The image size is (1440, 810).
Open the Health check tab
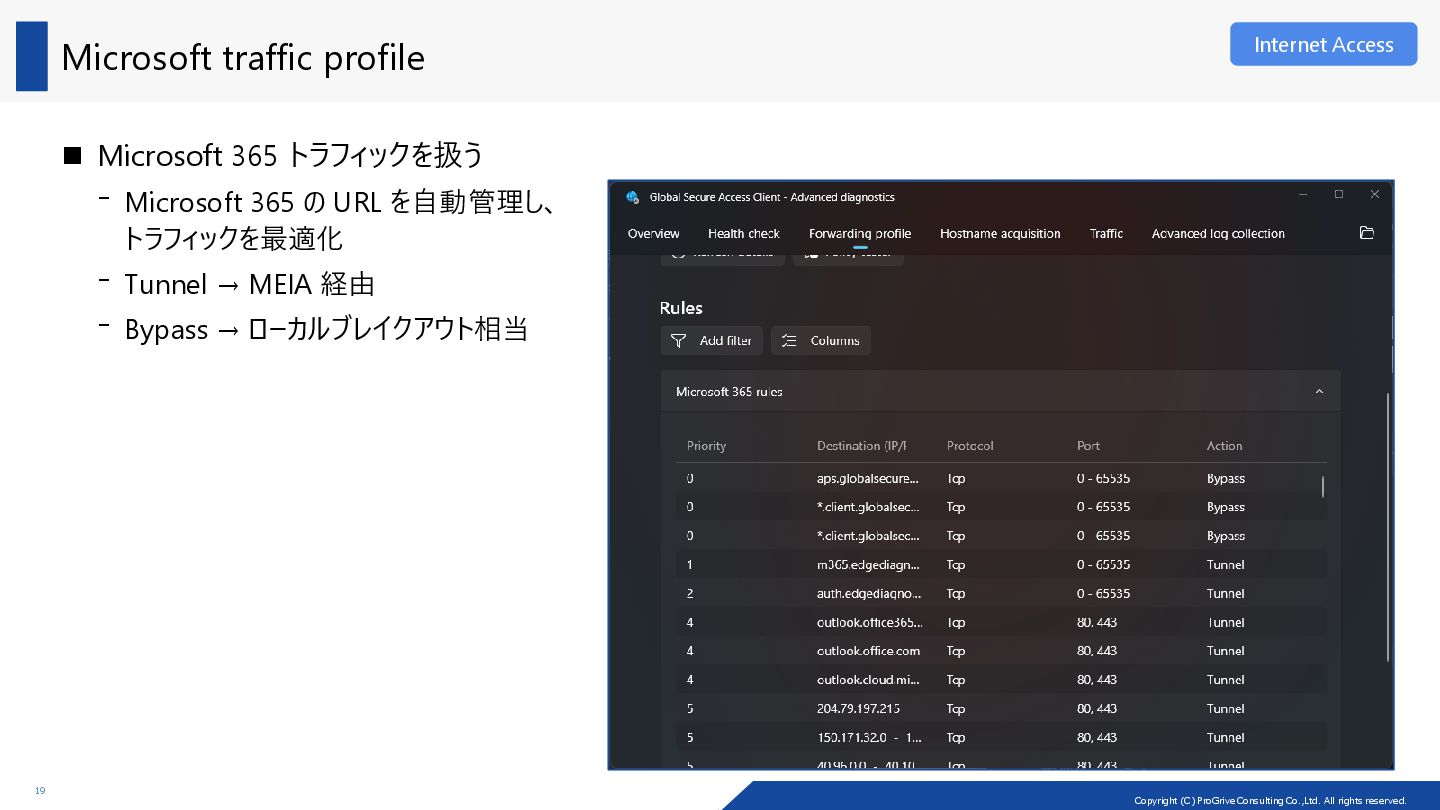743,234
